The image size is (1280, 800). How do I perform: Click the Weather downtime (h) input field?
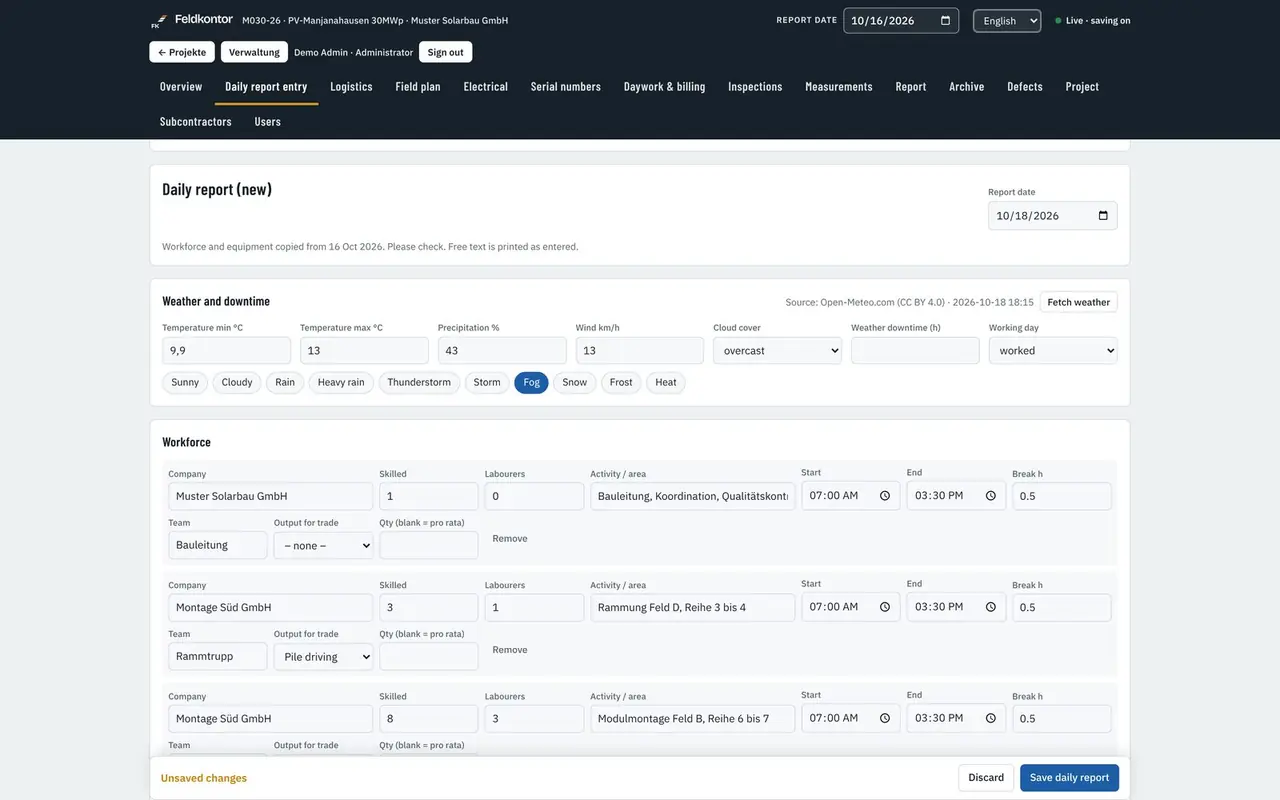tap(915, 351)
